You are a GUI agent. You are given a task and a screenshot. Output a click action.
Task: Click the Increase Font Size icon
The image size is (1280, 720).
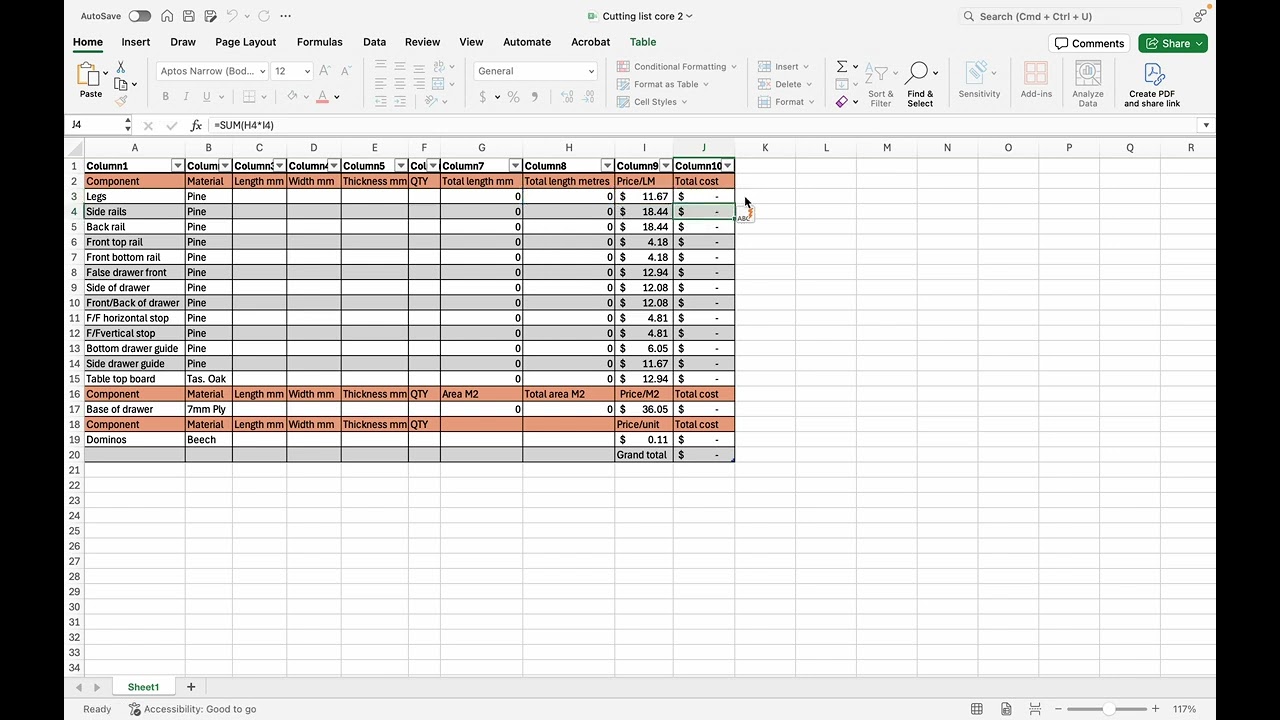click(x=325, y=71)
